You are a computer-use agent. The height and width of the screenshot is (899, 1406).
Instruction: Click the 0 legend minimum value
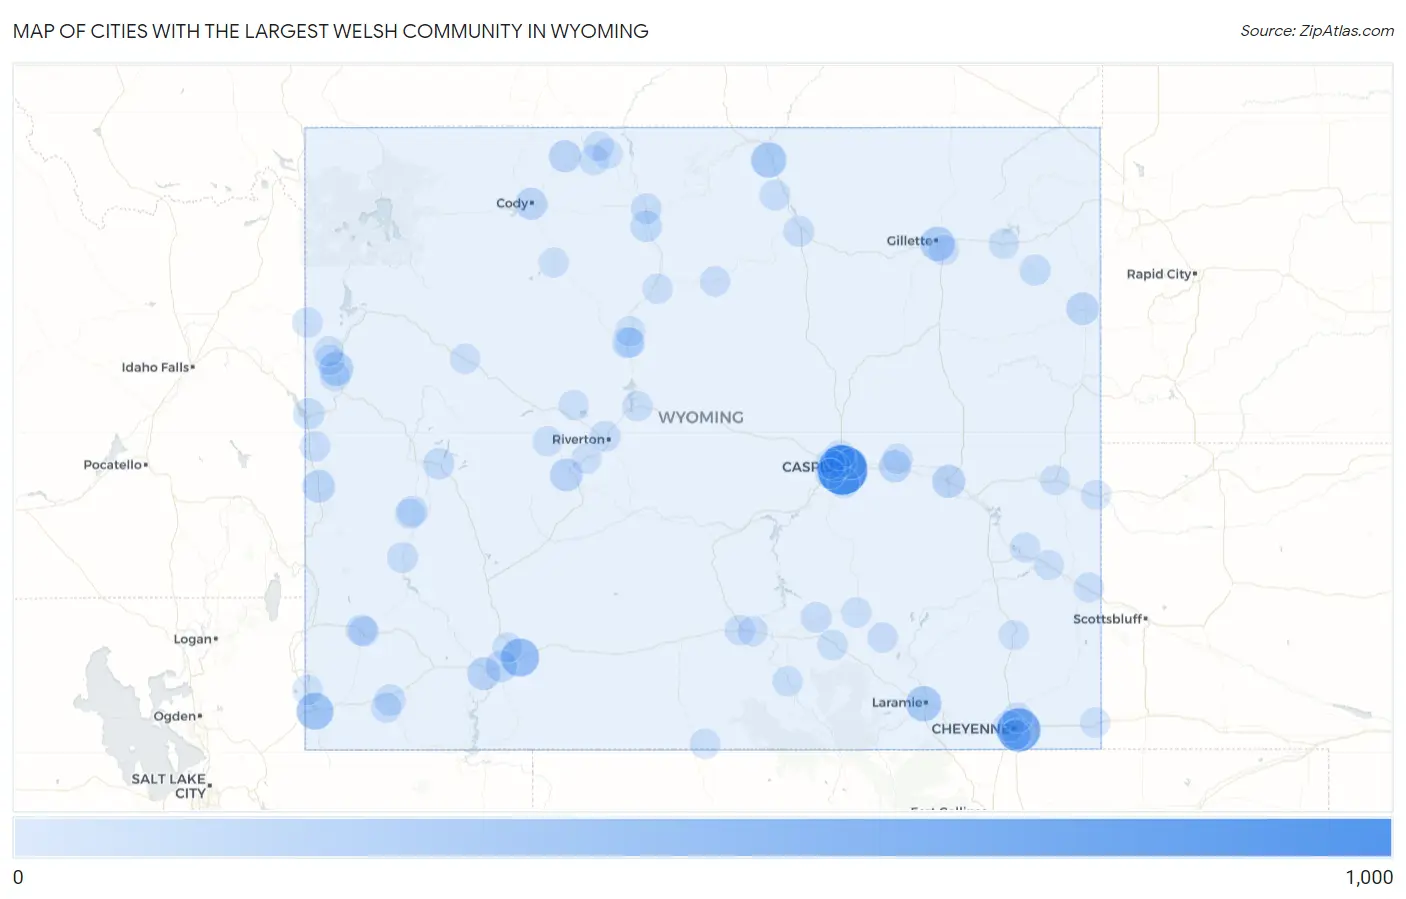point(18,877)
